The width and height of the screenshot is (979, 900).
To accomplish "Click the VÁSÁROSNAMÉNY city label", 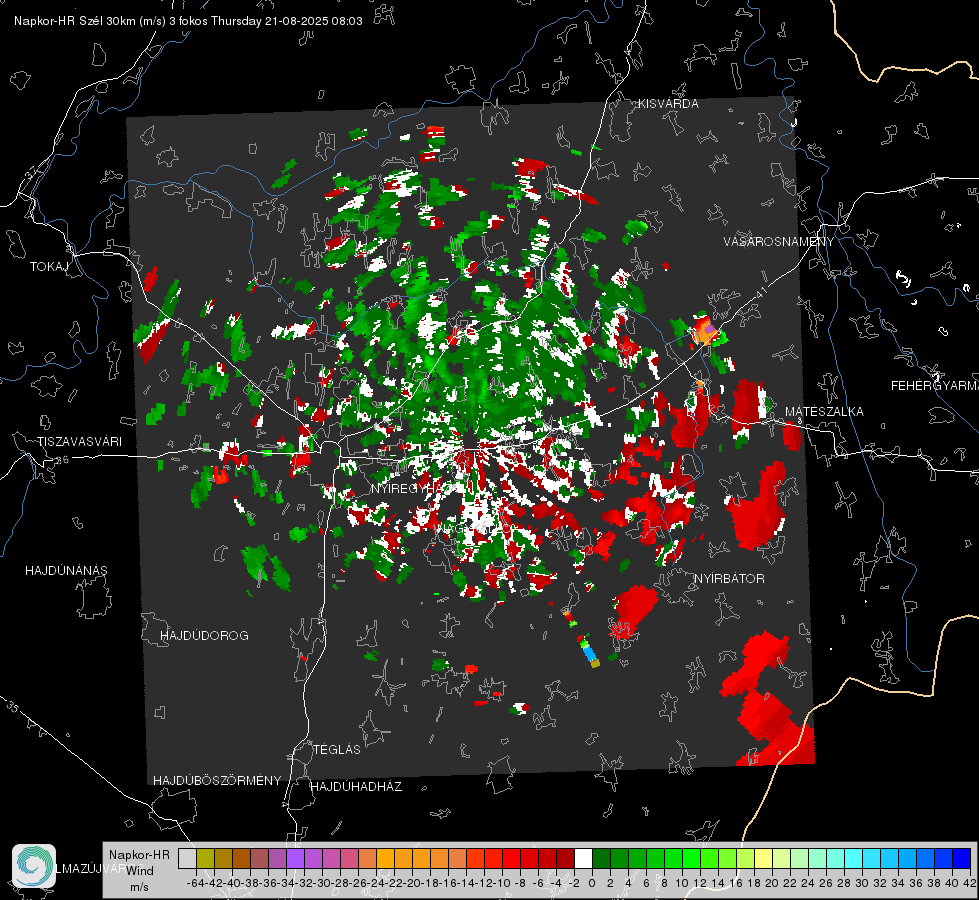I will pos(779,242).
